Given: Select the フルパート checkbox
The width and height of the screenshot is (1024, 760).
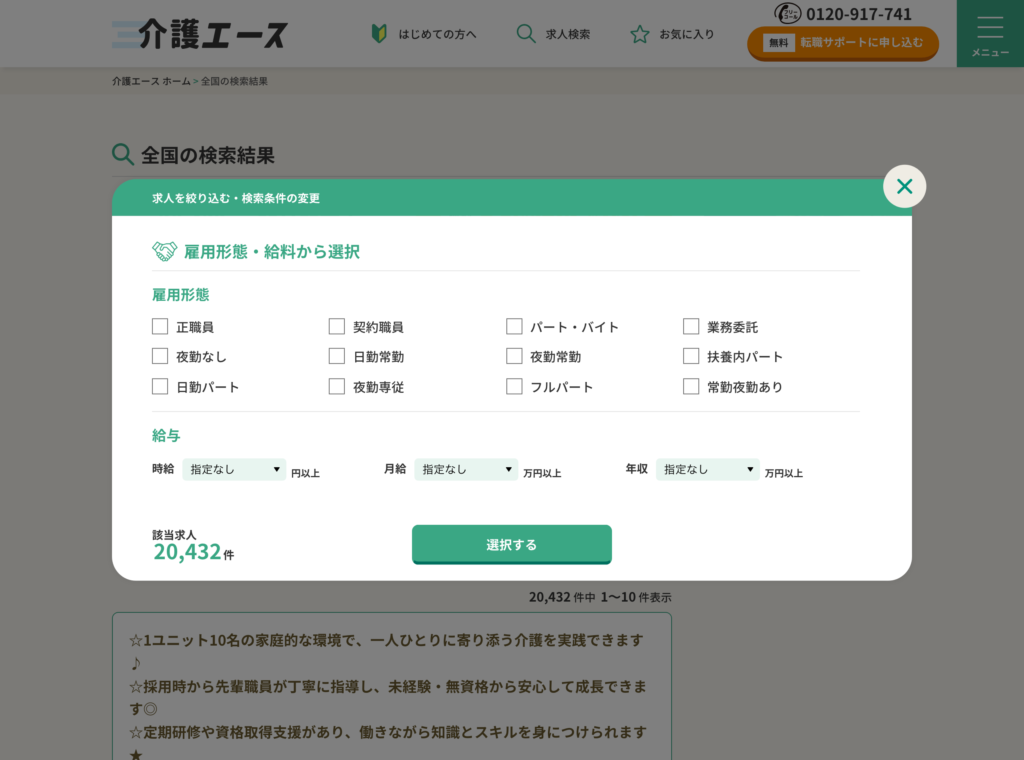Looking at the screenshot, I should (514, 387).
